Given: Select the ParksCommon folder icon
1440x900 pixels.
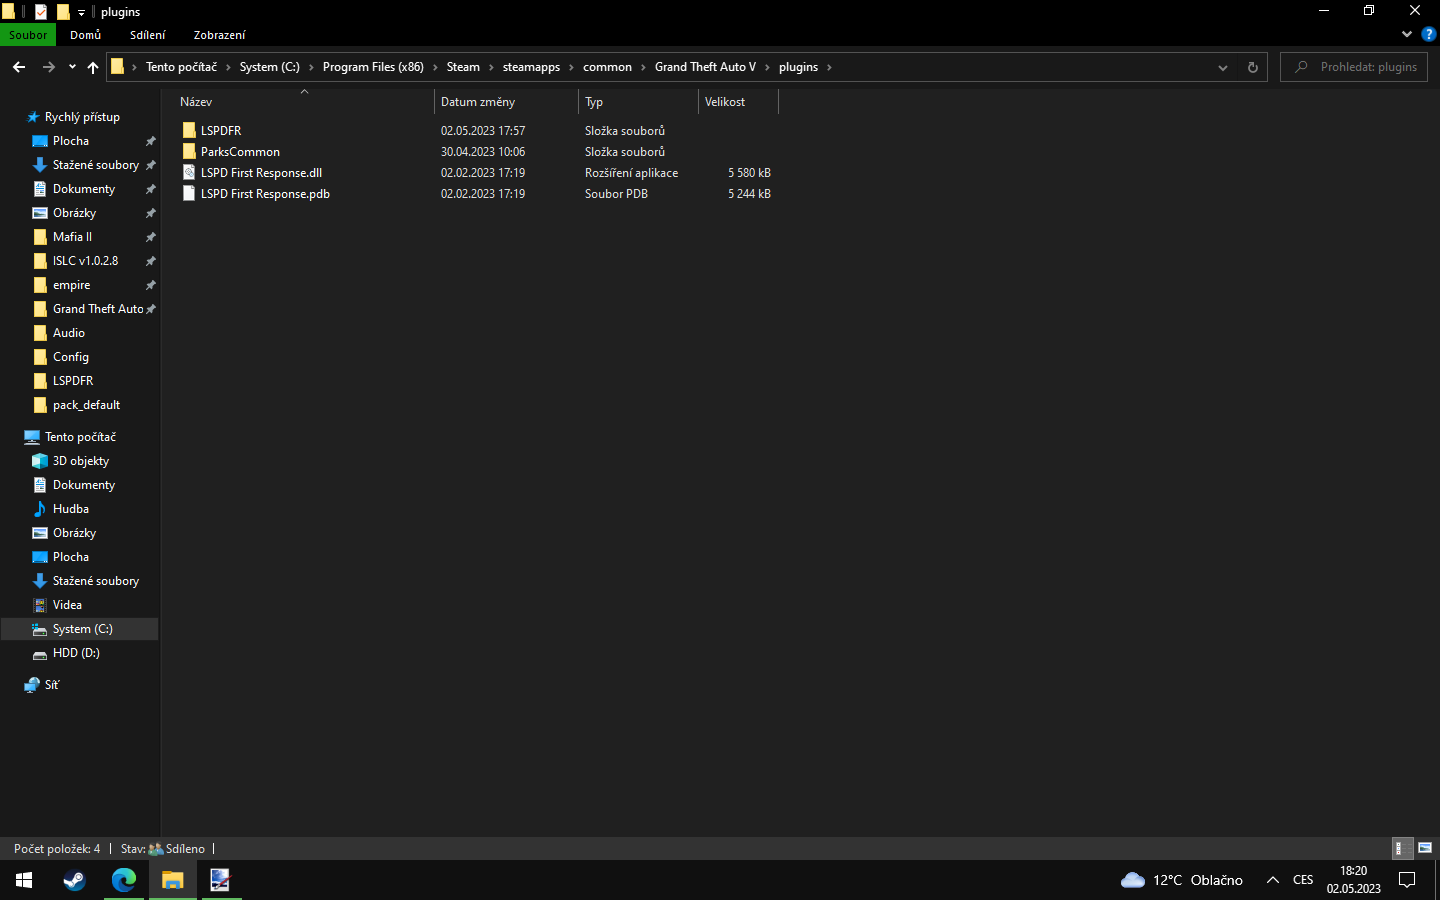Looking at the screenshot, I should click(x=189, y=152).
